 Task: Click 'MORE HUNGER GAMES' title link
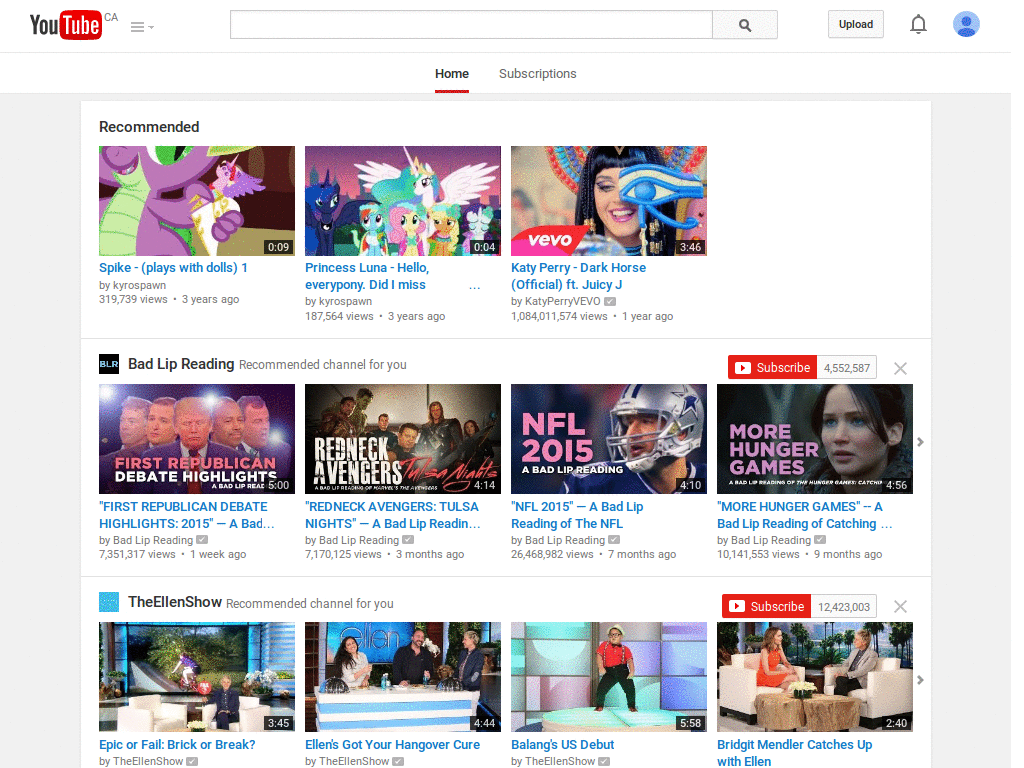805,515
